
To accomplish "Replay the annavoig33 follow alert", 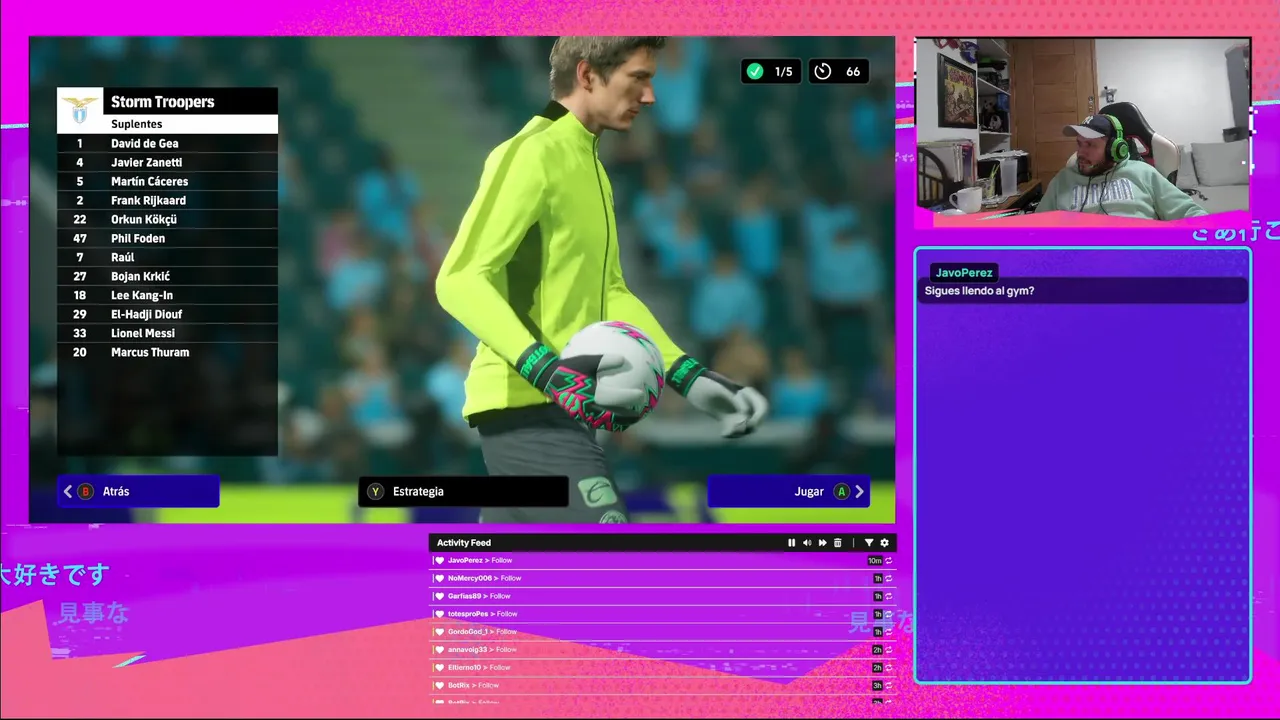I will (888, 650).
